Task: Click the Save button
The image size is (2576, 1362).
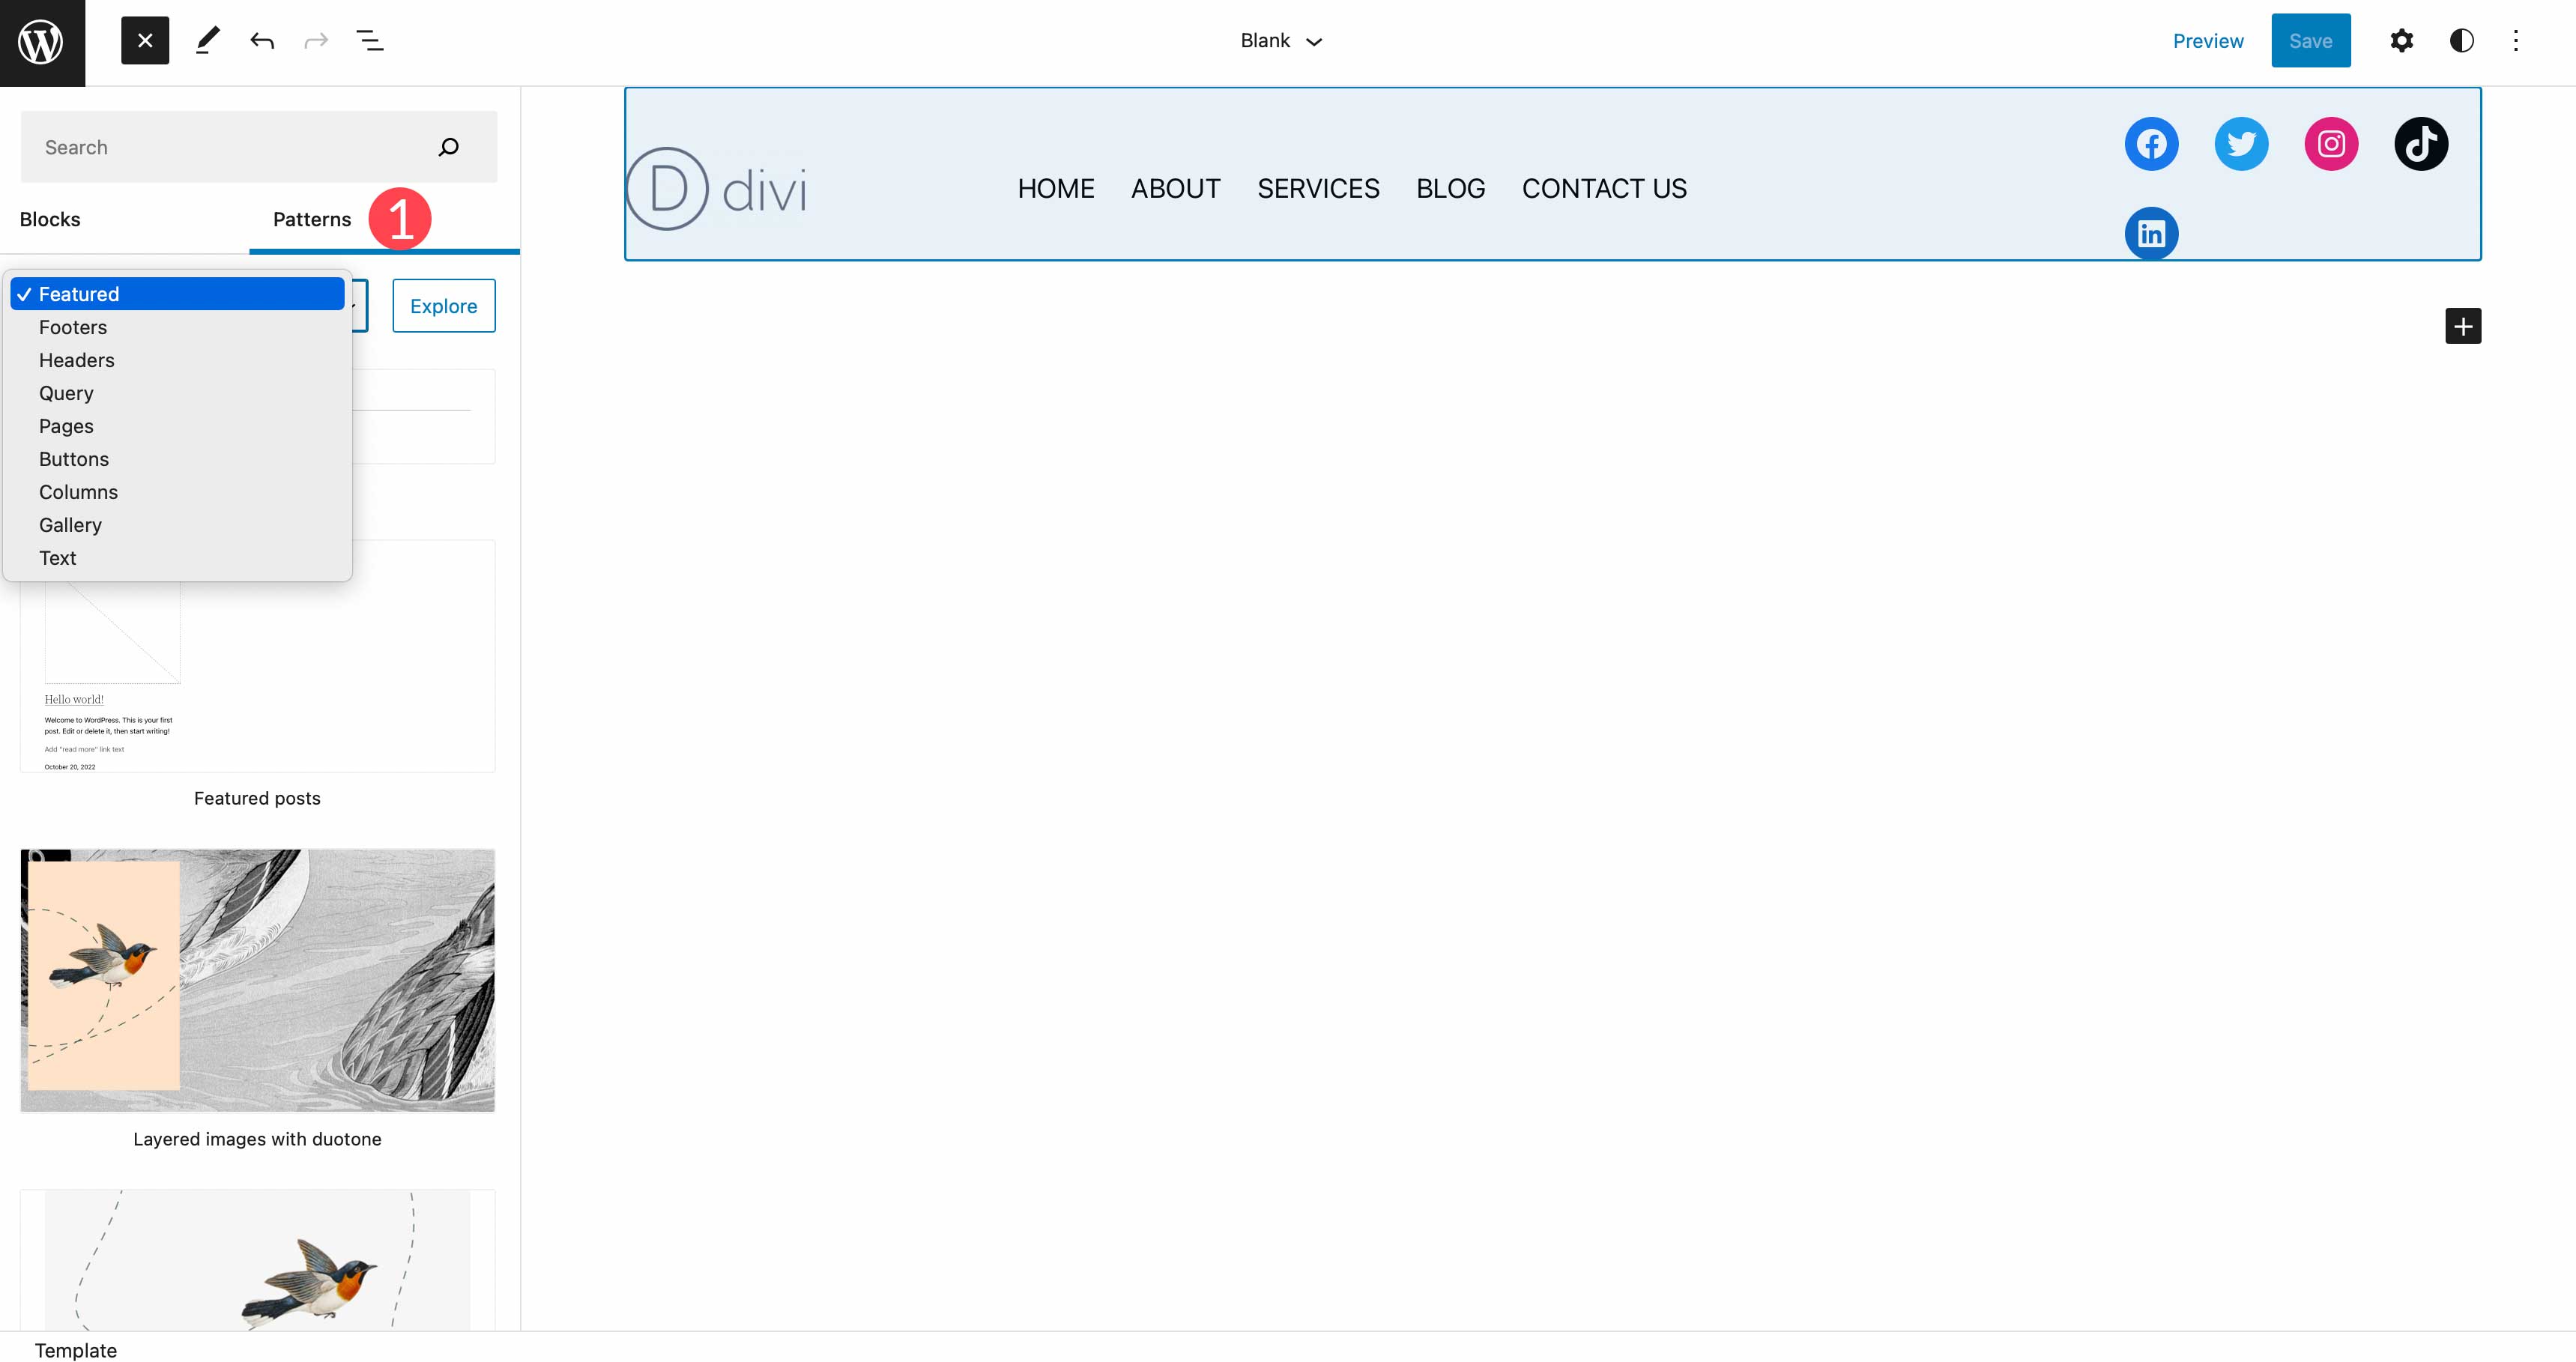Action: [x=2311, y=41]
